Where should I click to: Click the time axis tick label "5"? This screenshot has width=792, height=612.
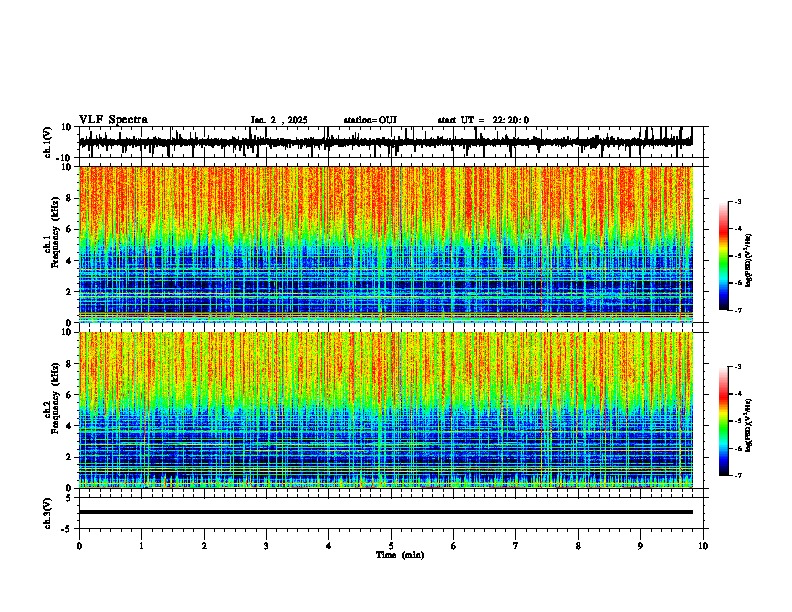coord(391,546)
